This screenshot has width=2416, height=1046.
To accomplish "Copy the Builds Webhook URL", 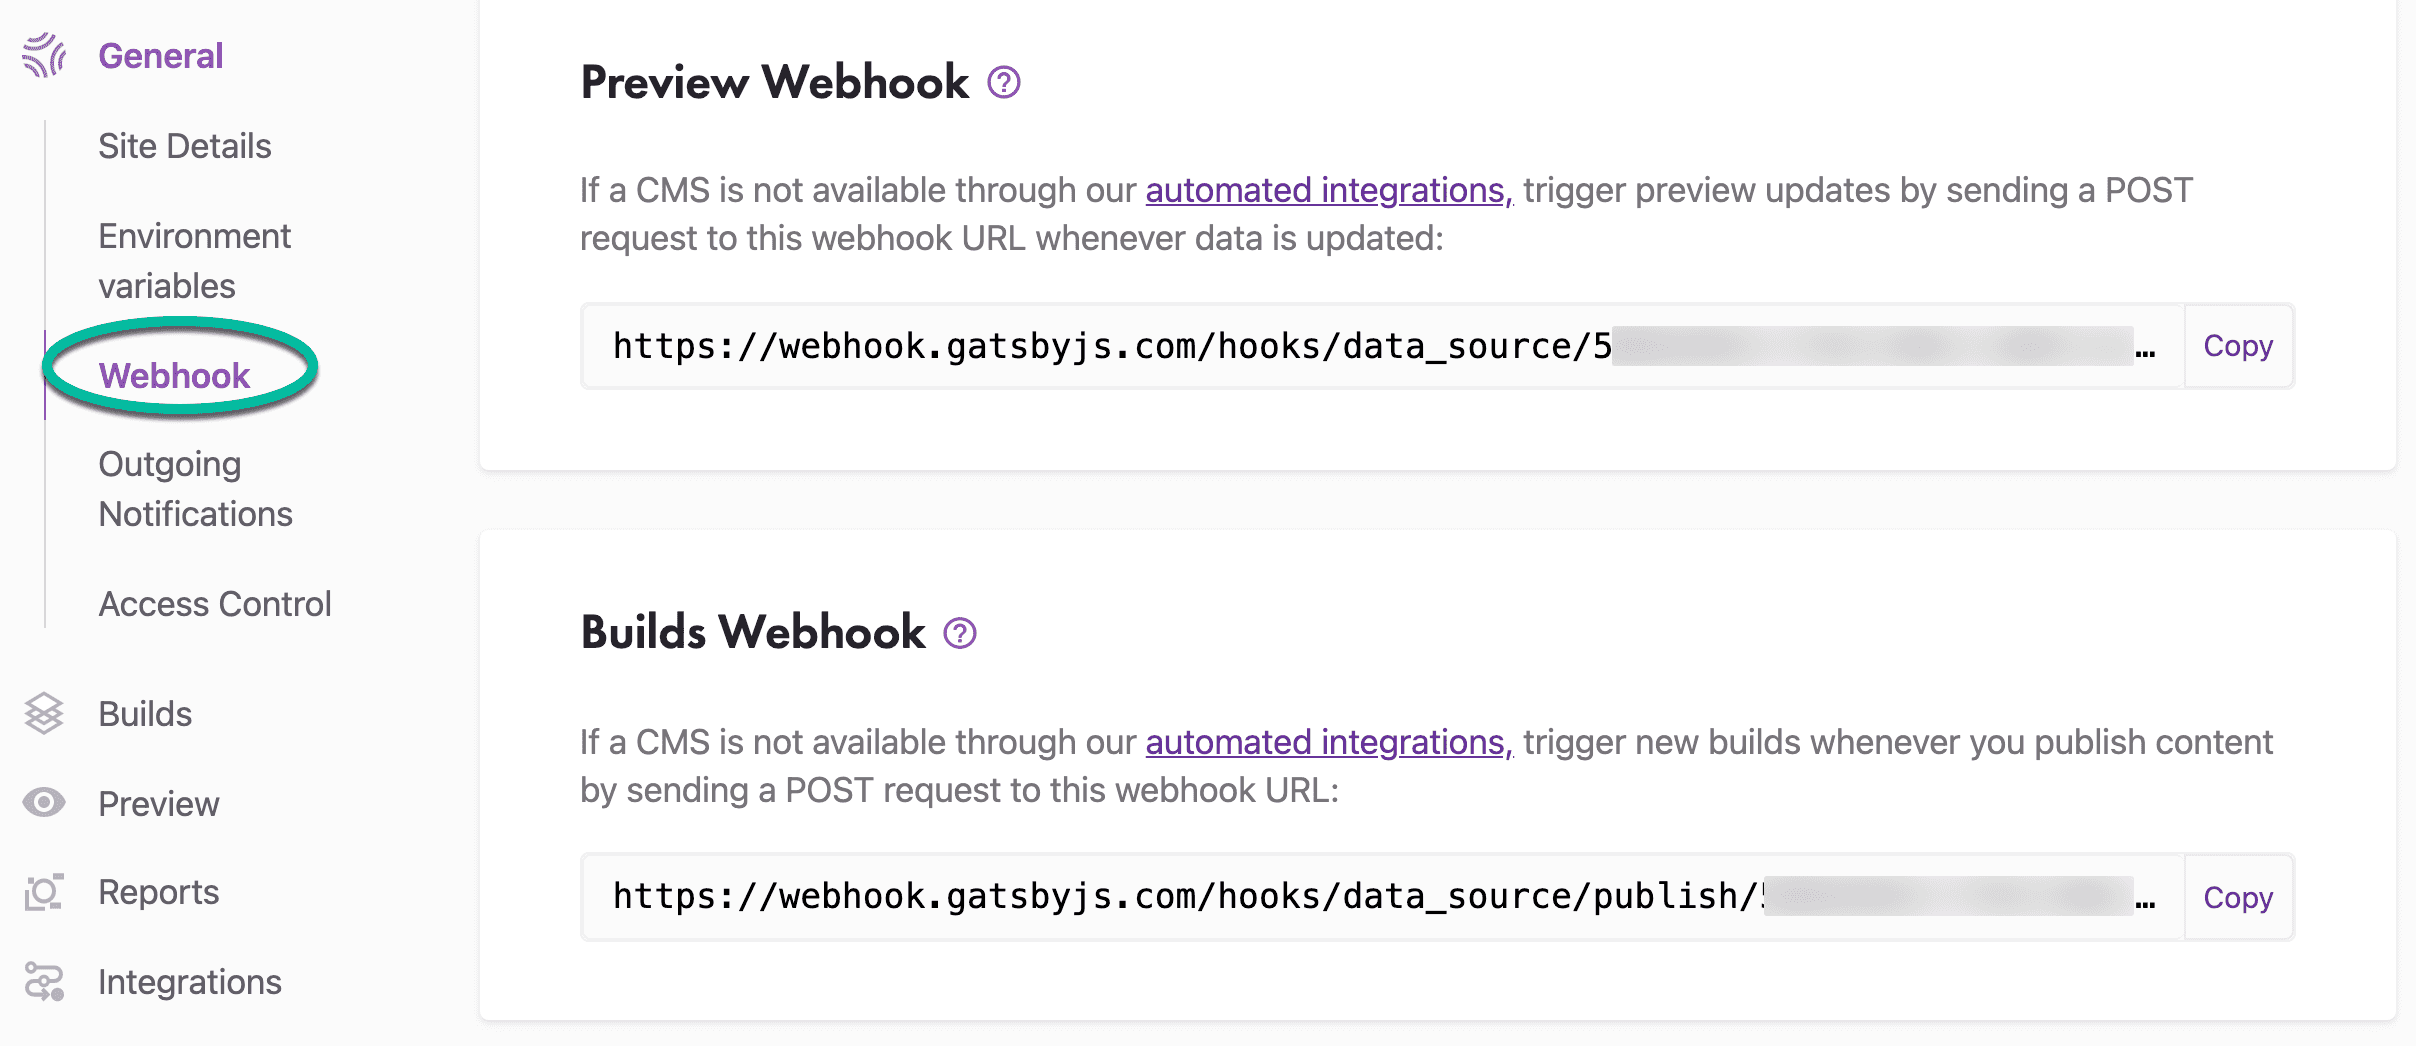I will tap(2238, 898).
